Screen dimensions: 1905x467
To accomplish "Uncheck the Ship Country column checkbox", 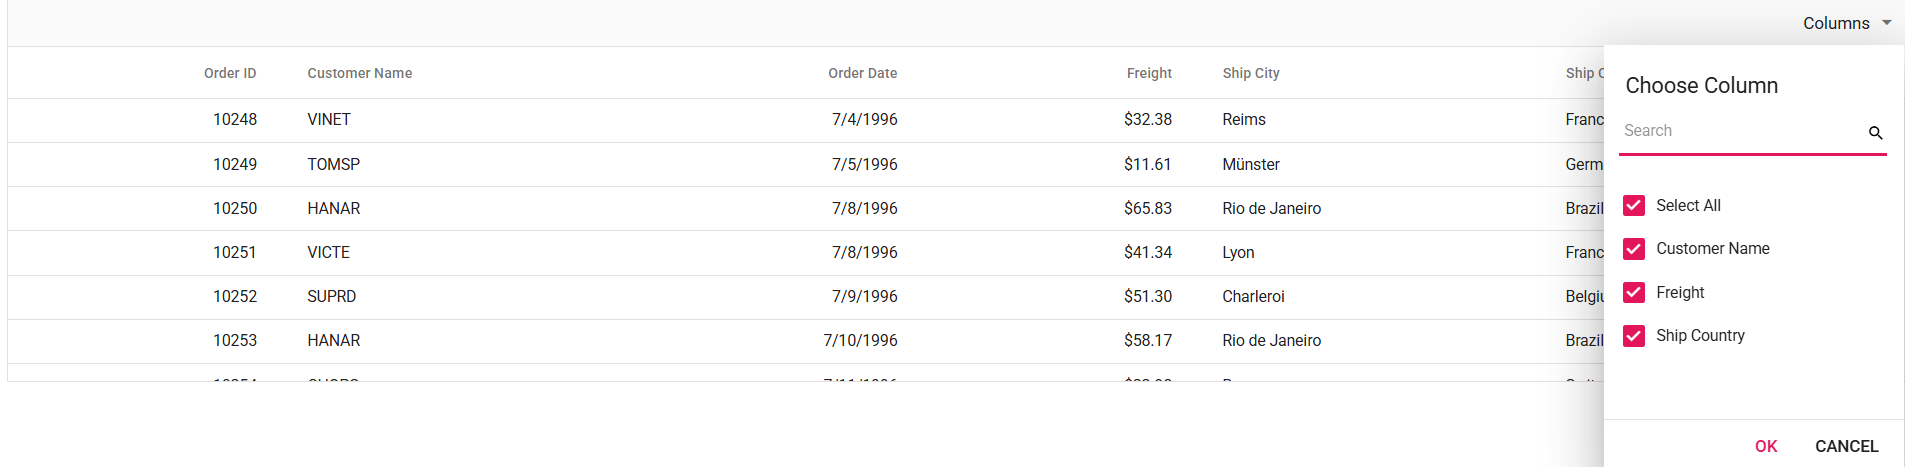I will click(1634, 335).
